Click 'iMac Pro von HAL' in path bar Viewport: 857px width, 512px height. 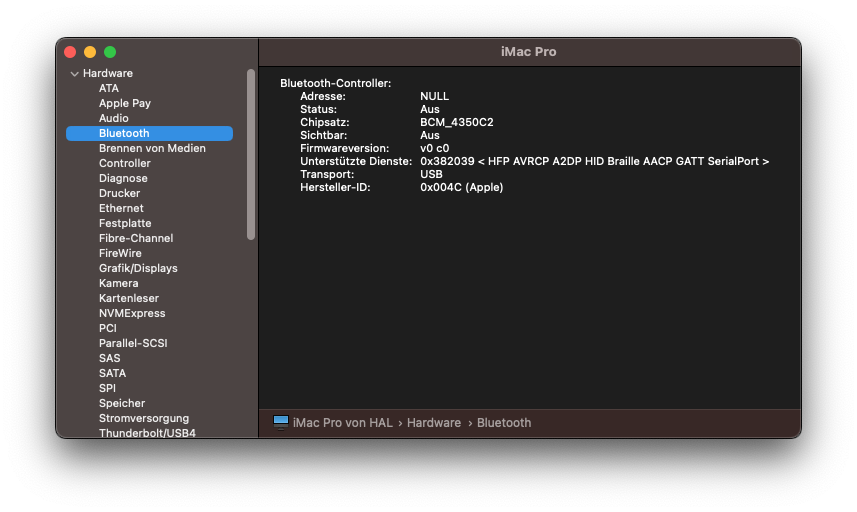click(343, 423)
